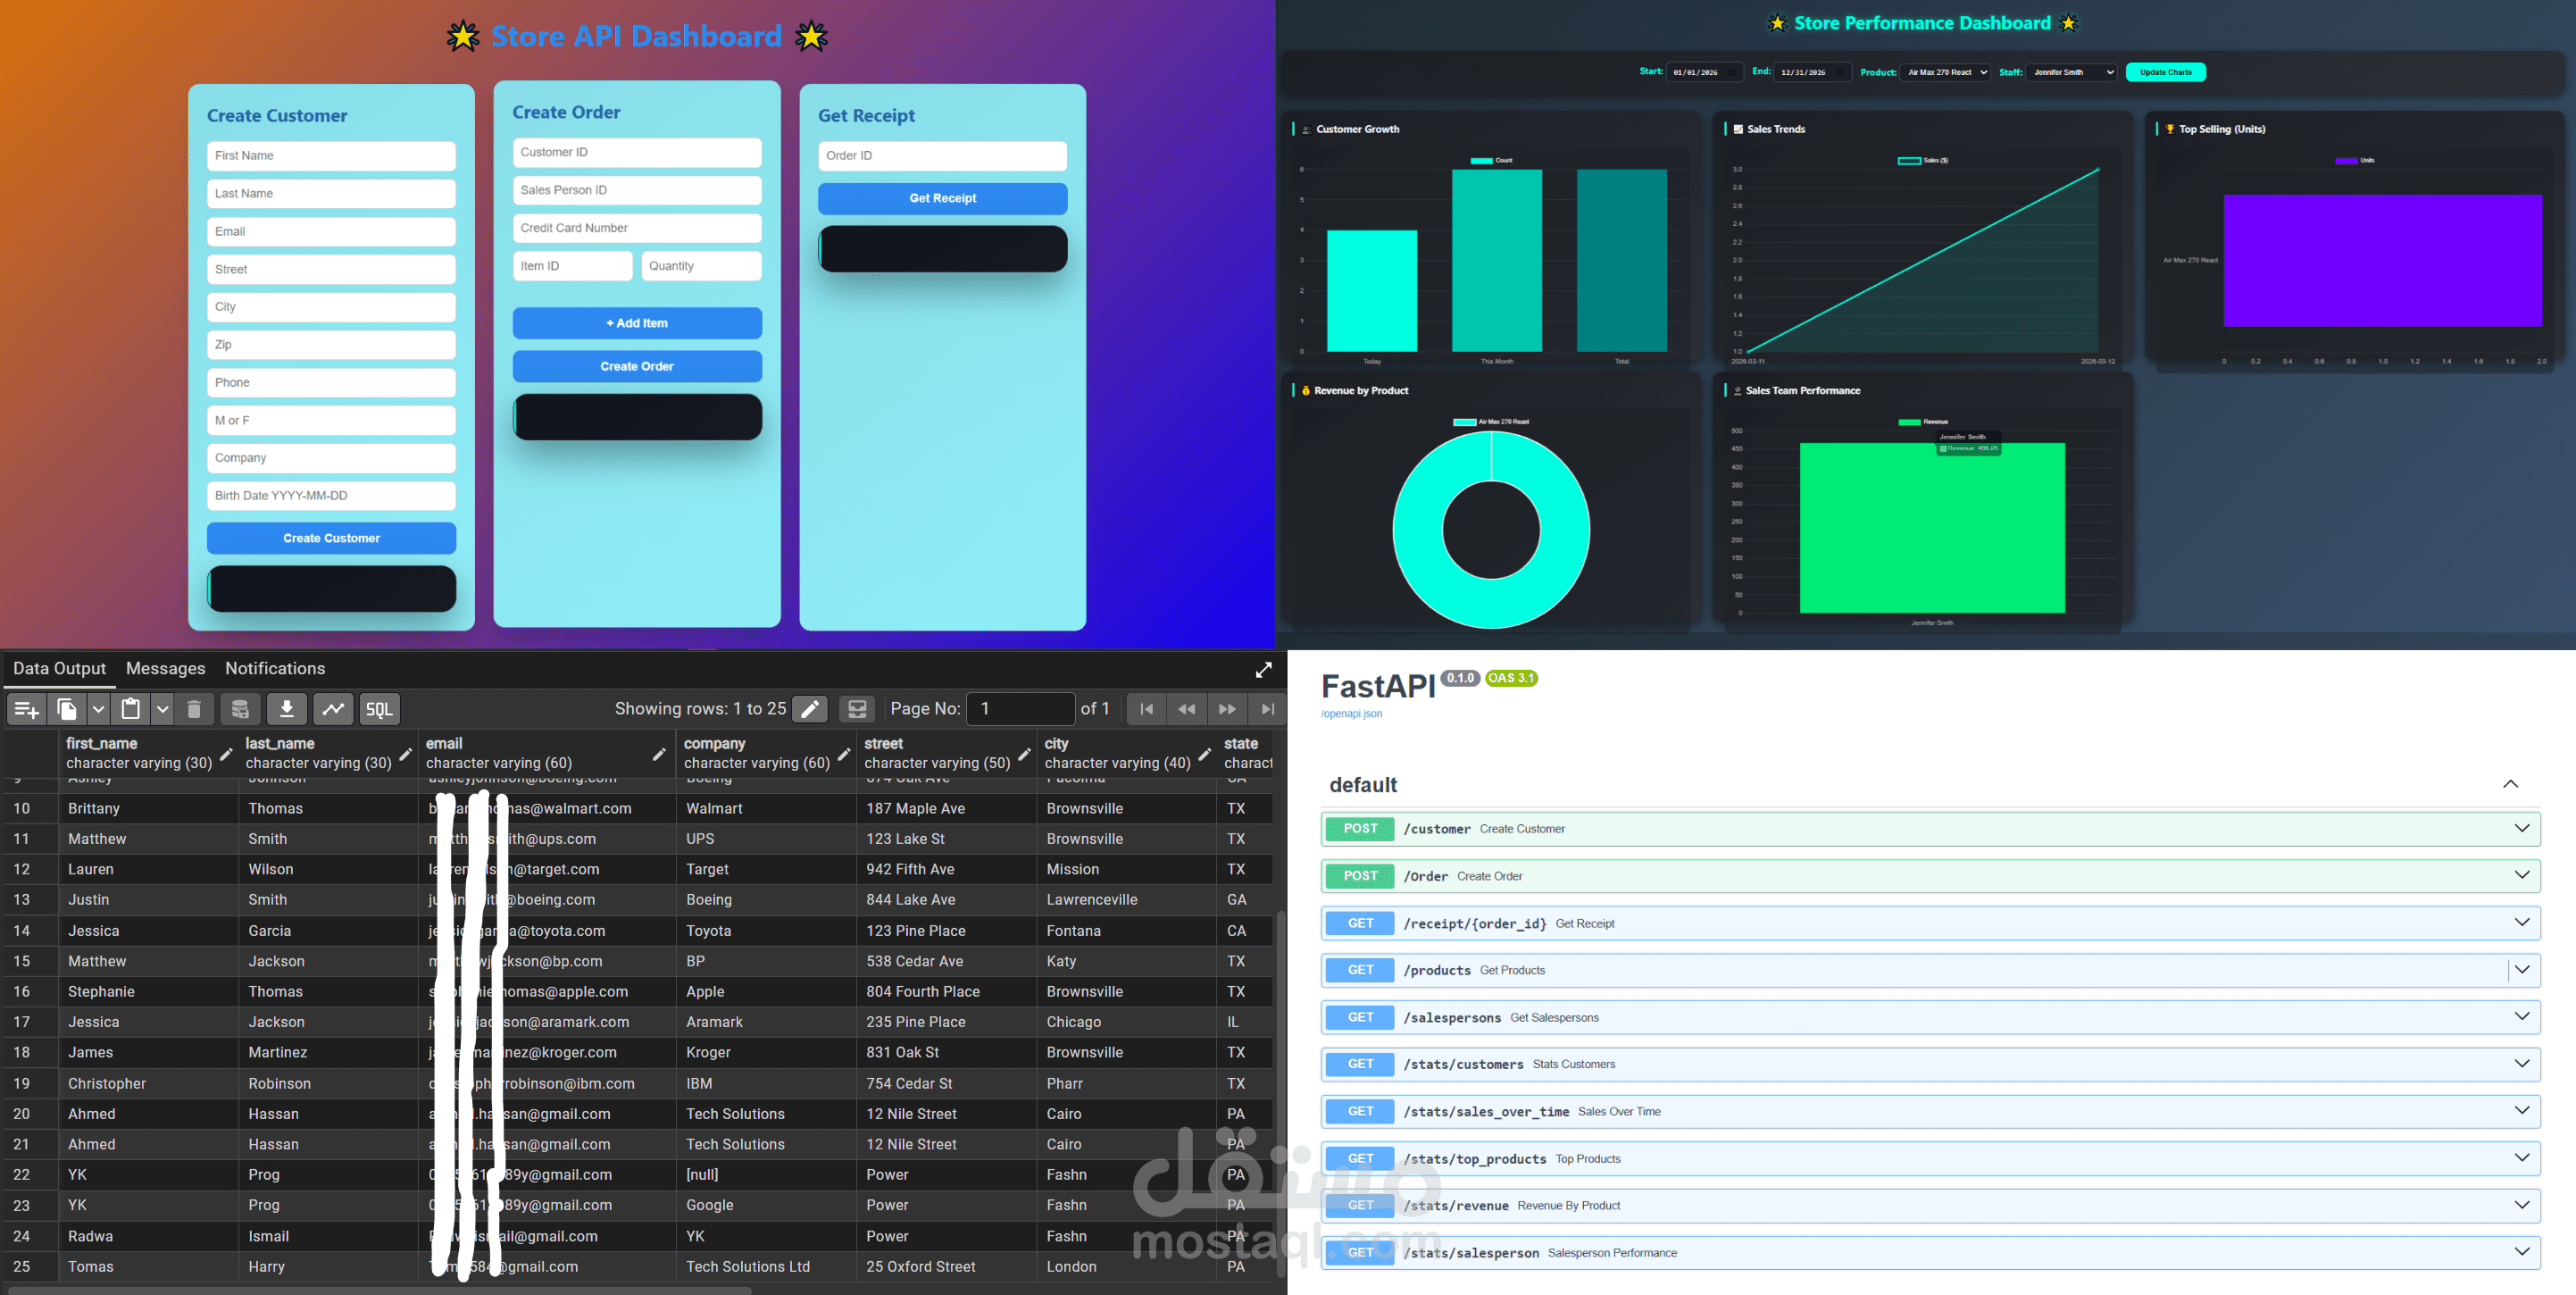The height and width of the screenshot is (1295, 2576).
Task: Select the add row icon in Data Output toolbar
Action: [25, 709]
